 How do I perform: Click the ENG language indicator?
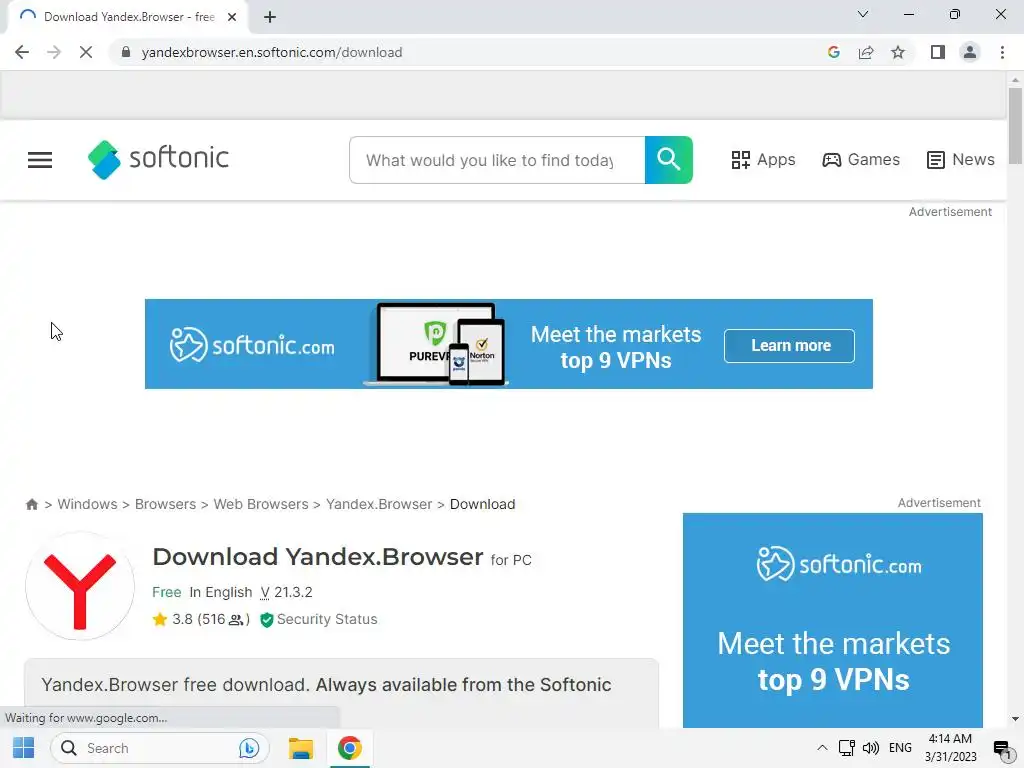pos(900,748)
